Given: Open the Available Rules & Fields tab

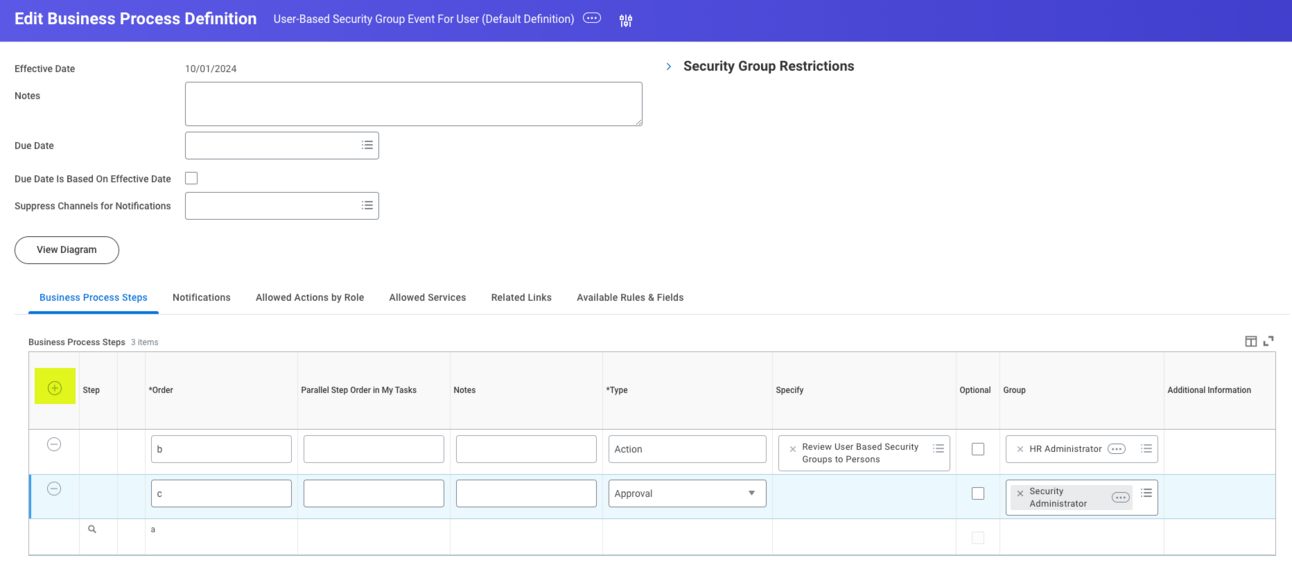Looking at the screenshot, I should click(x=630, y=297).
